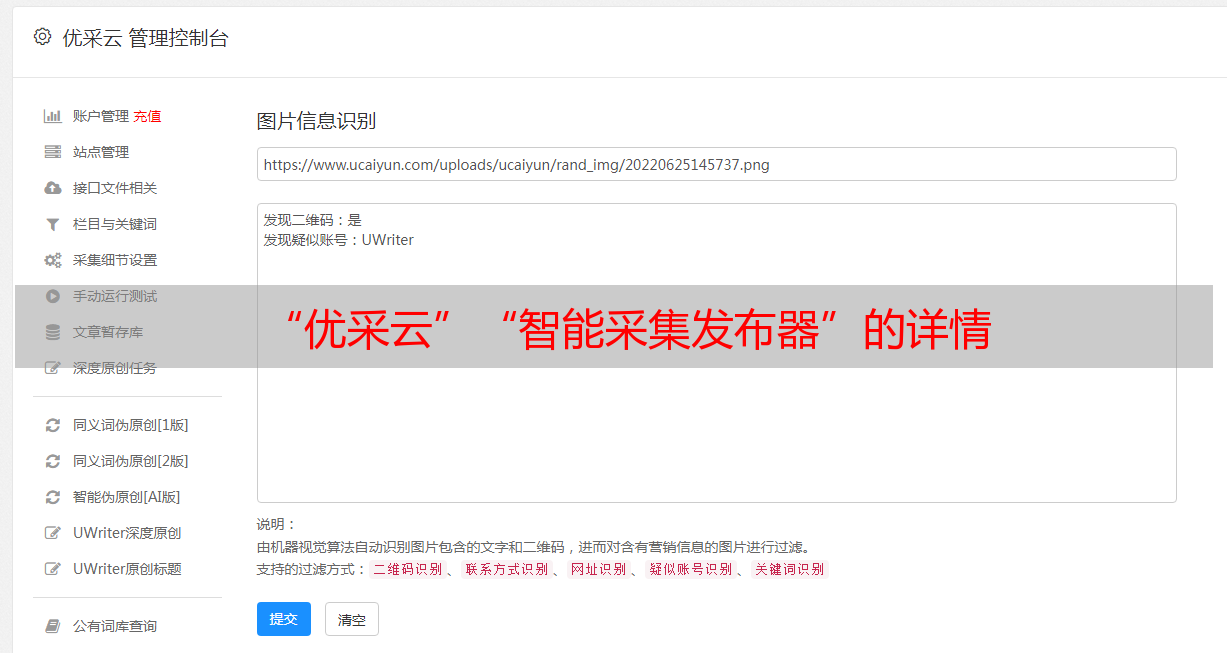Click the play icon for 手动运行测试
Image resolution: width=1227 pixels, height=653 pixels.
pos(53,296)
